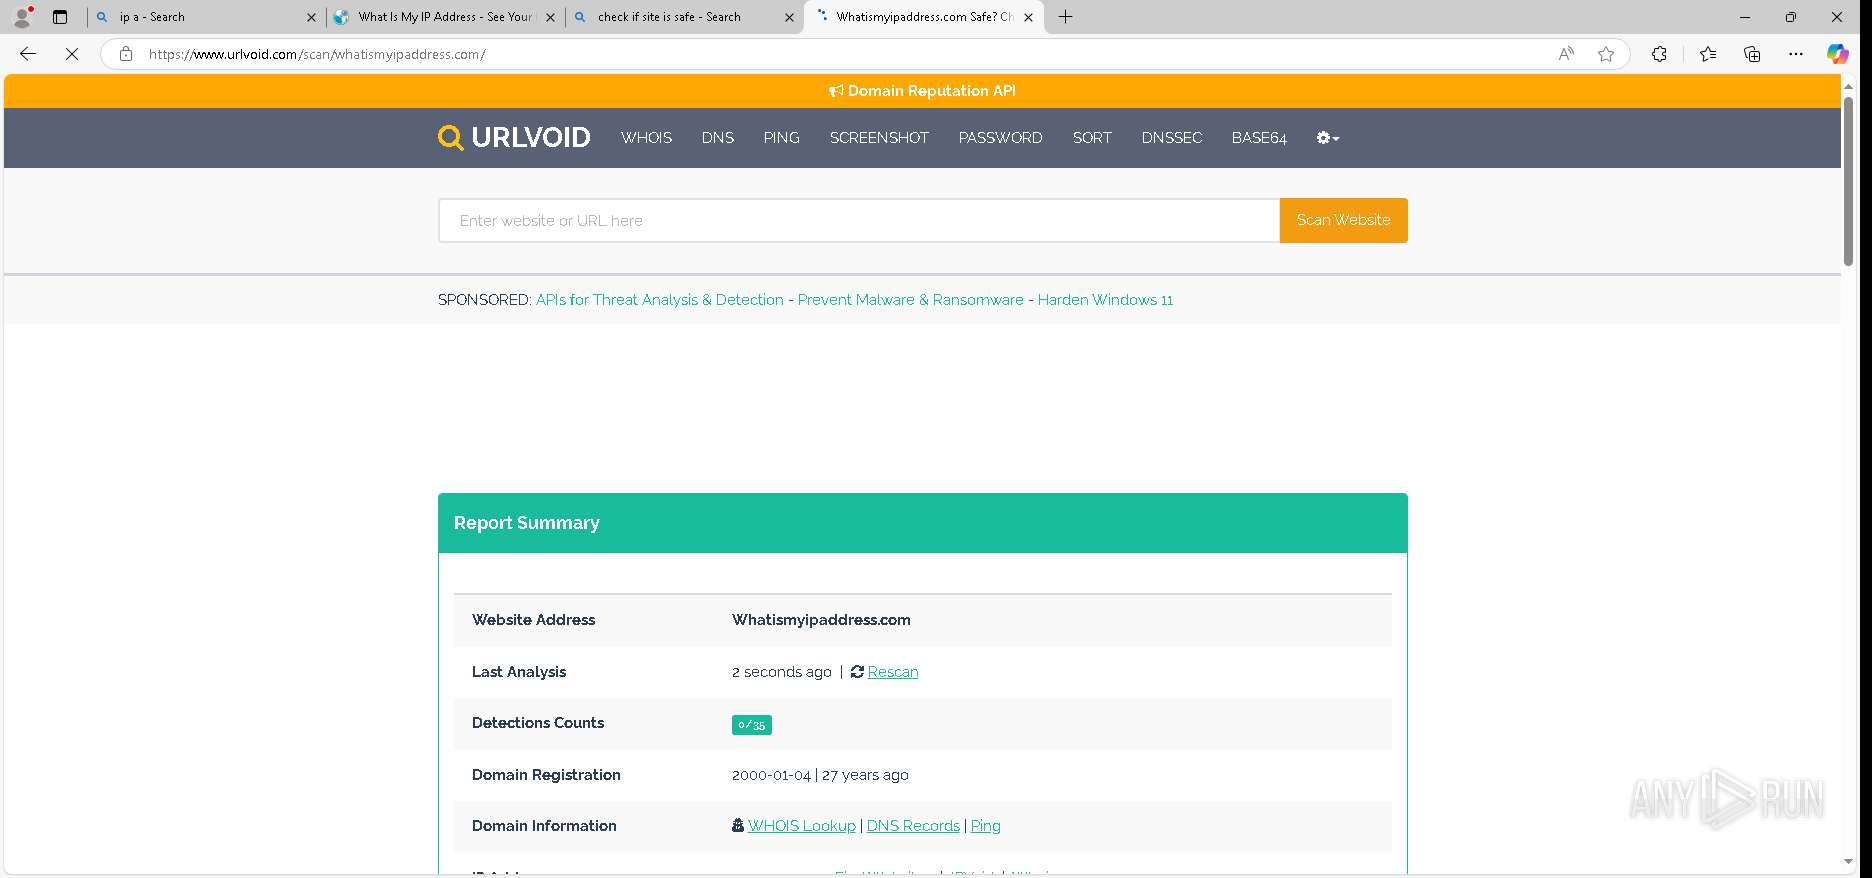Close the 'What Is My IP Address' tab
Viewport: 1872px width, 878px height.
pyautogui.click(x=550, y=17)
